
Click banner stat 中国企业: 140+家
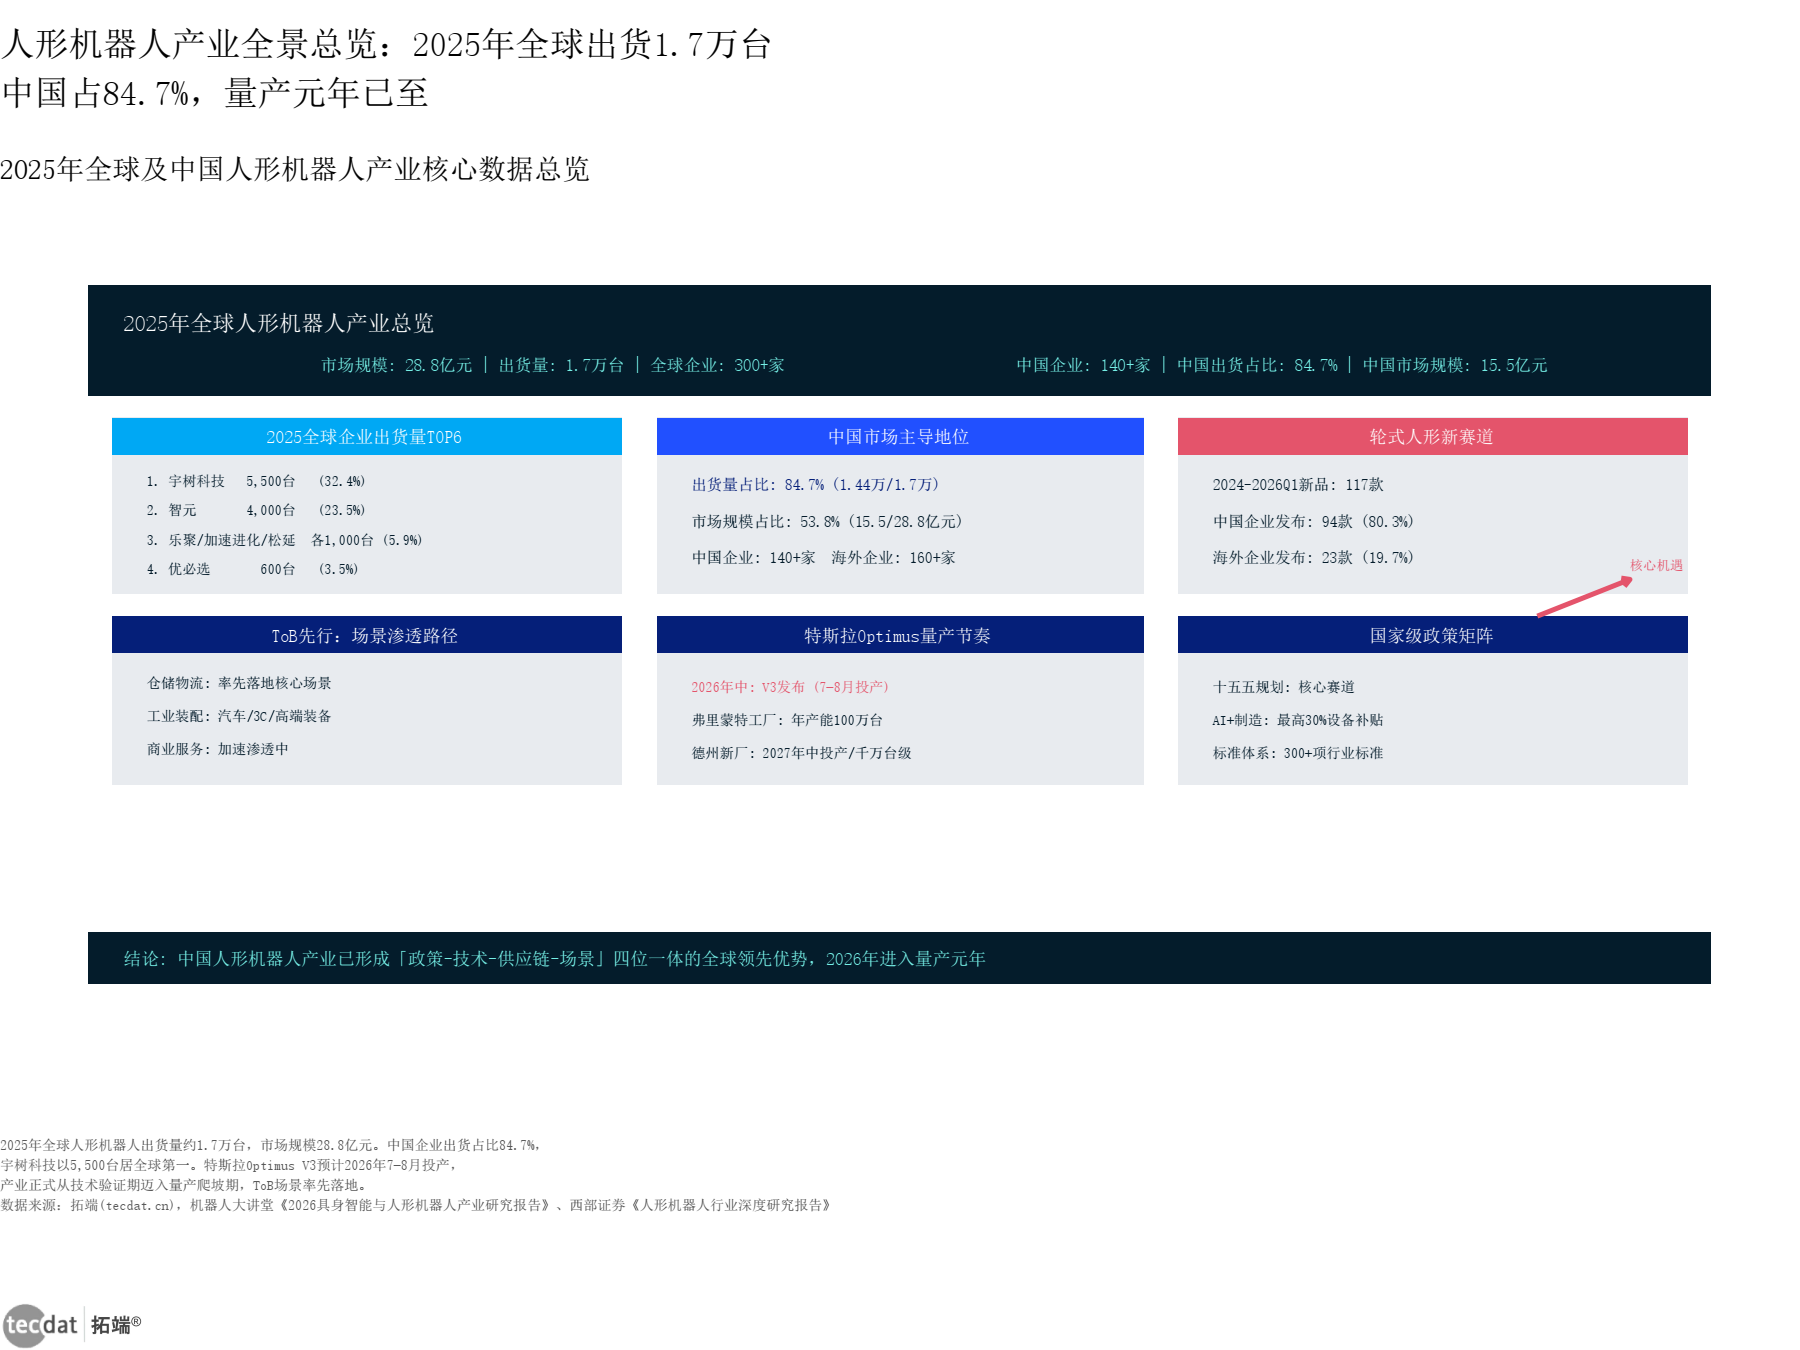[1083, 365]
